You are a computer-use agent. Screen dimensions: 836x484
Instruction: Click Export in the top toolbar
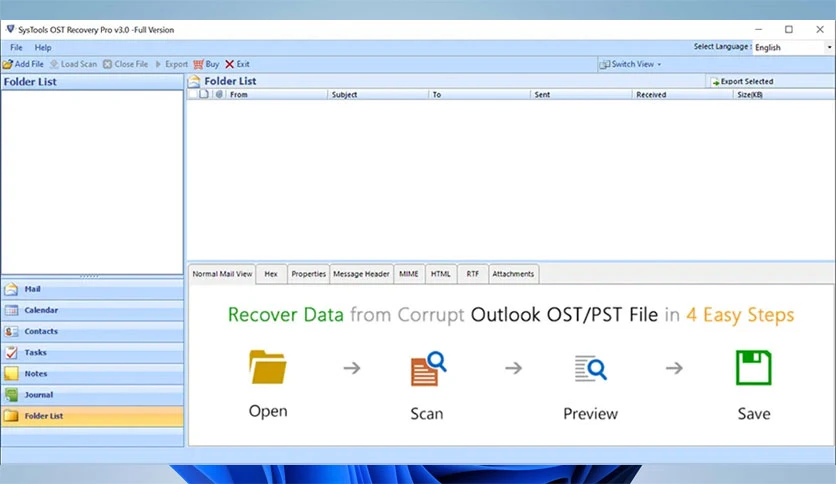pyautogui.click(x=171, y=64)
